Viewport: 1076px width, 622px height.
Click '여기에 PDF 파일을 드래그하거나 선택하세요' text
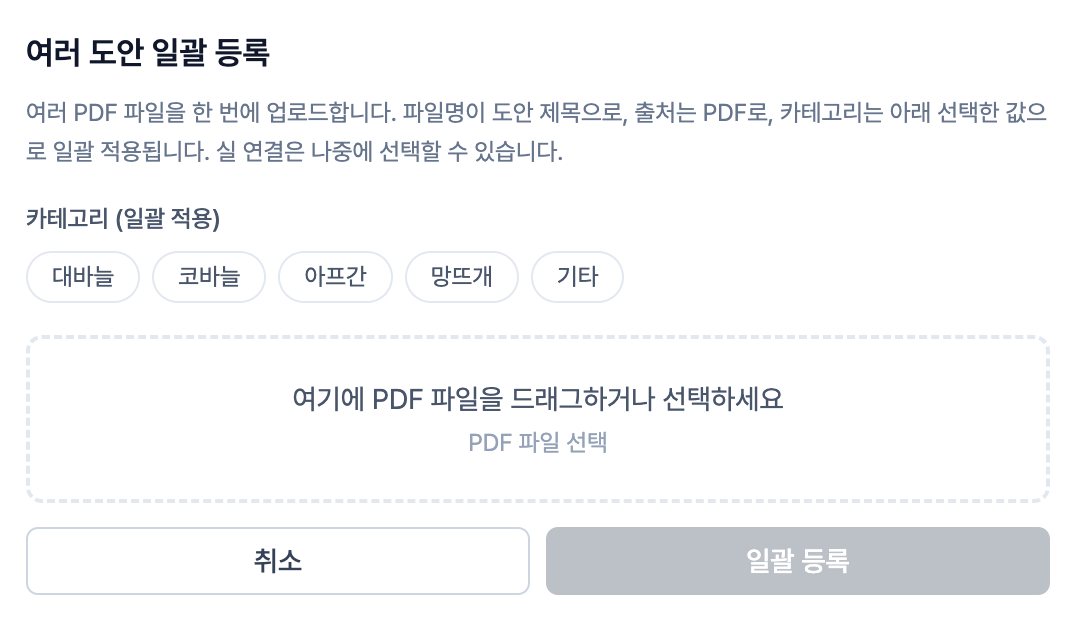537,399
